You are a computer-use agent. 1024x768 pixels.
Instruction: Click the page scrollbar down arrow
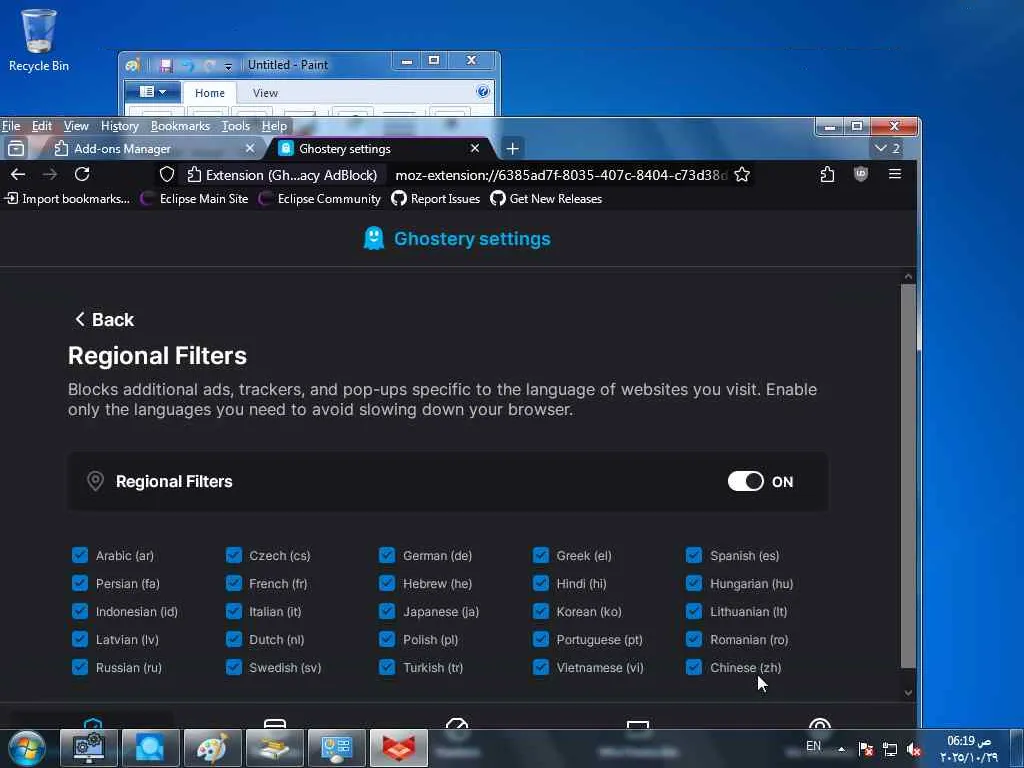[x=908, y=693]
